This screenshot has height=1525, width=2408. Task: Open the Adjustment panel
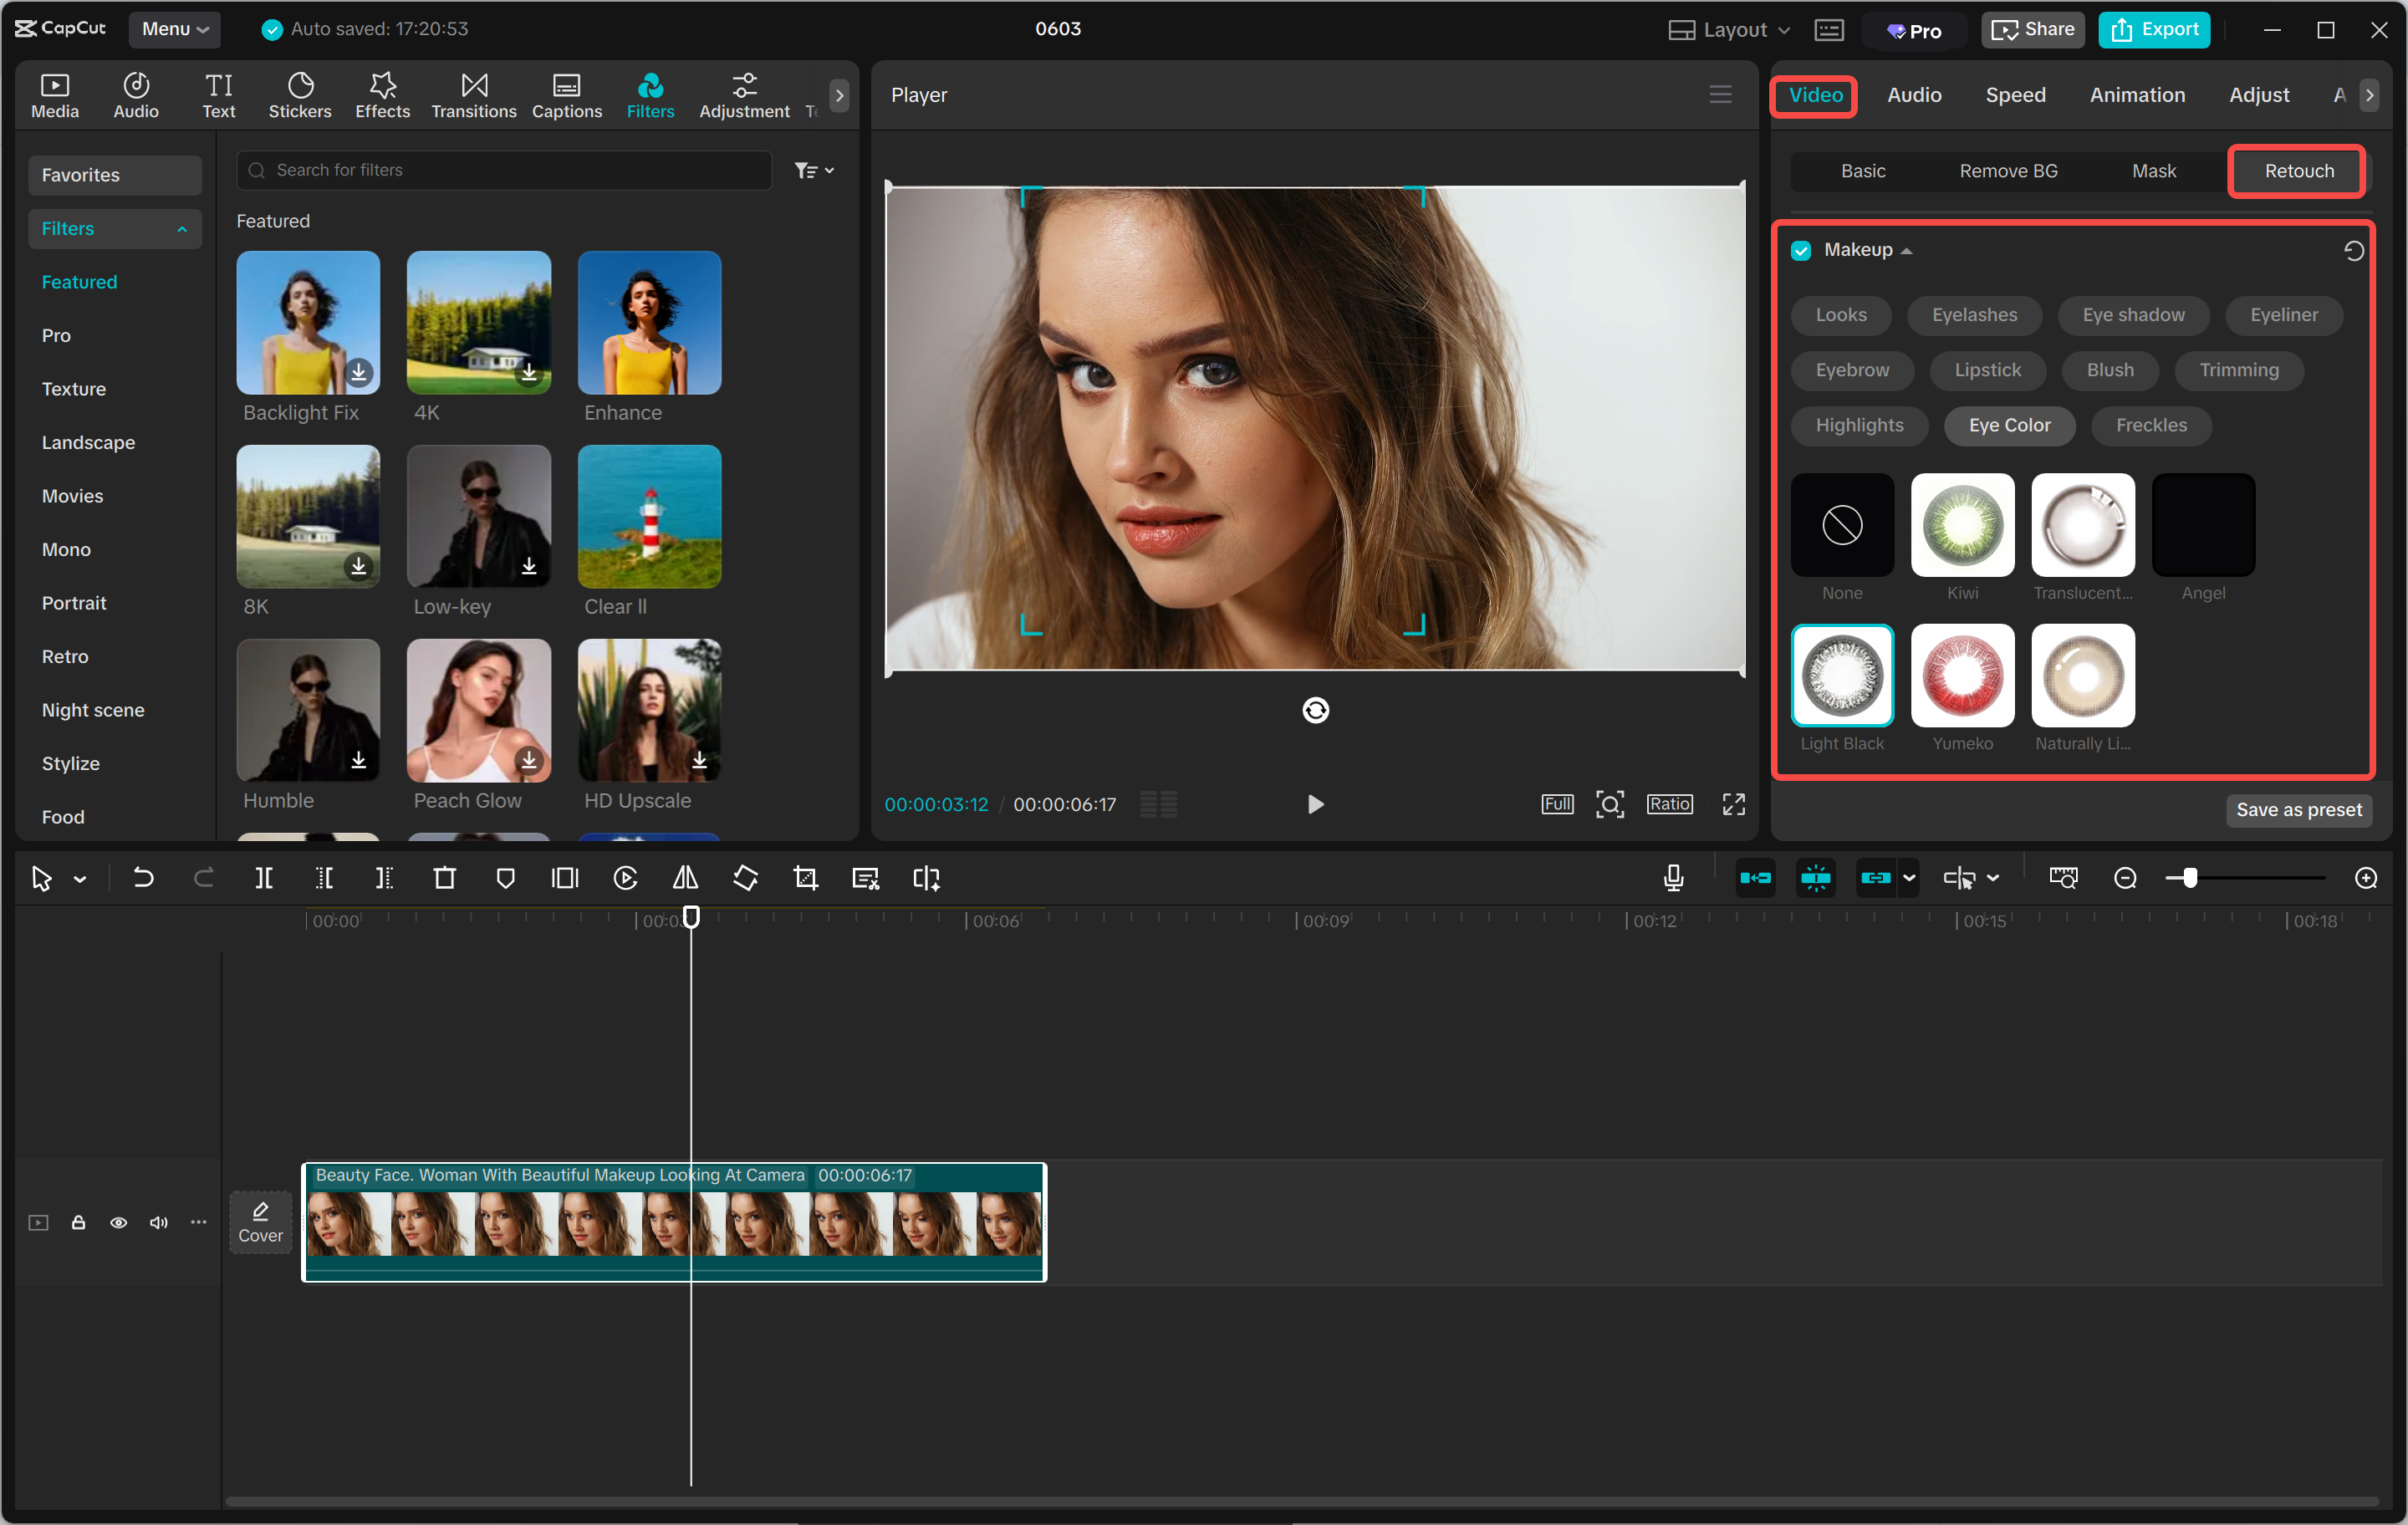pos(743,95)
